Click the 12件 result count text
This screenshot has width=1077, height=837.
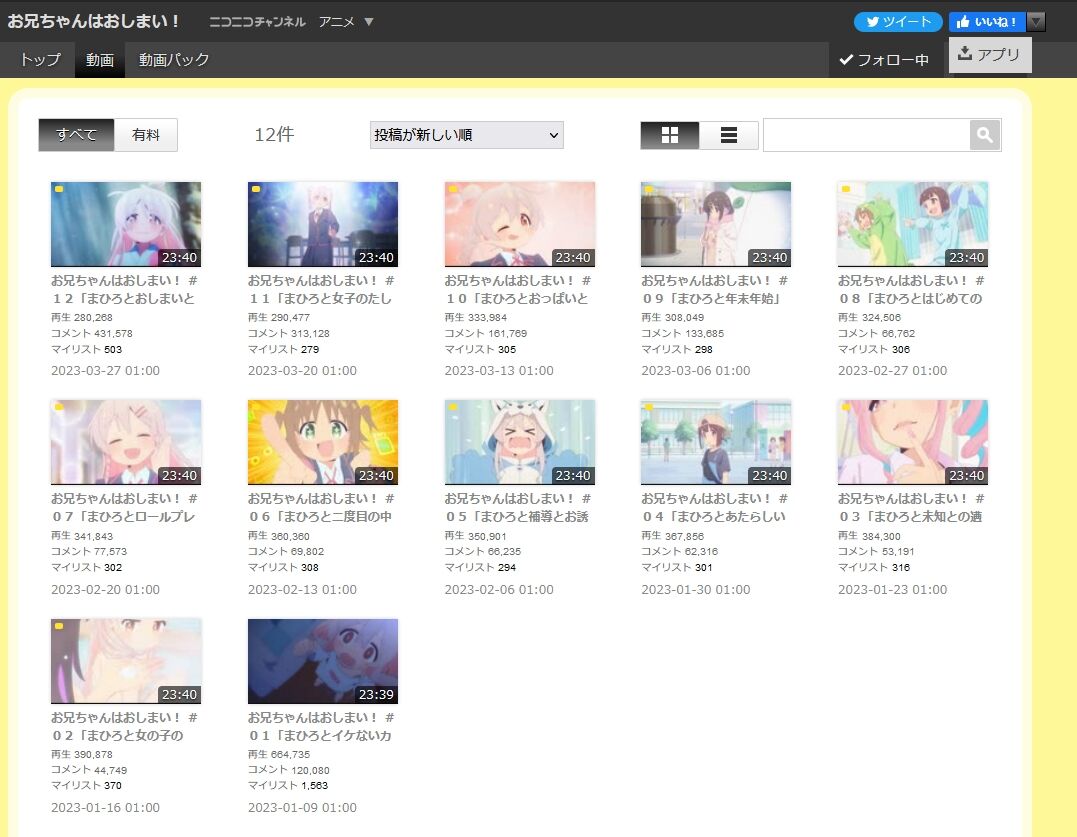click(274, 135)
